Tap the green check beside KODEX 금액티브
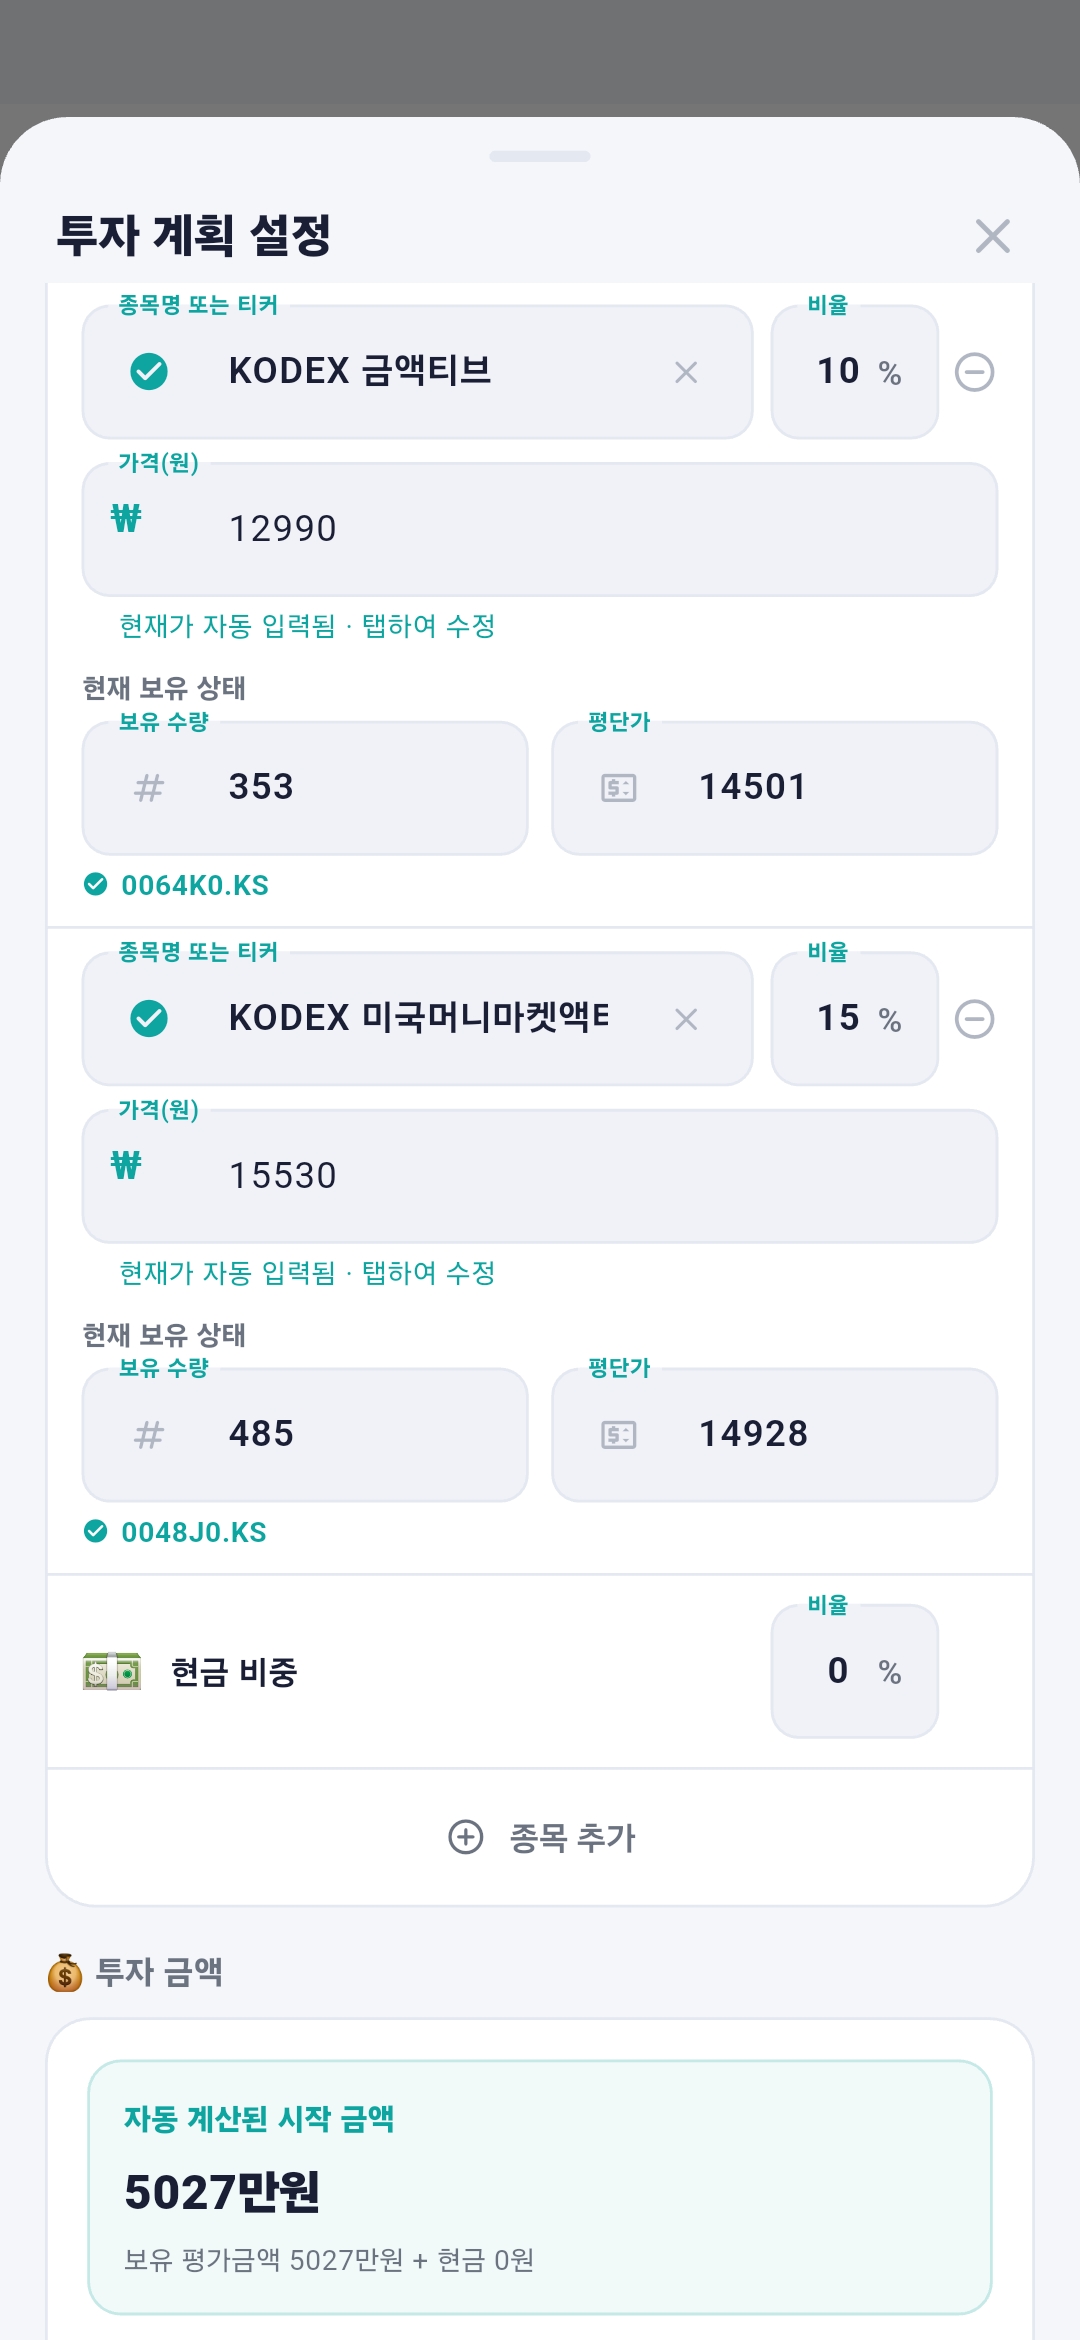This screenshot has height=2340, width=1080. pyautogui.click(x=149, y=372)
